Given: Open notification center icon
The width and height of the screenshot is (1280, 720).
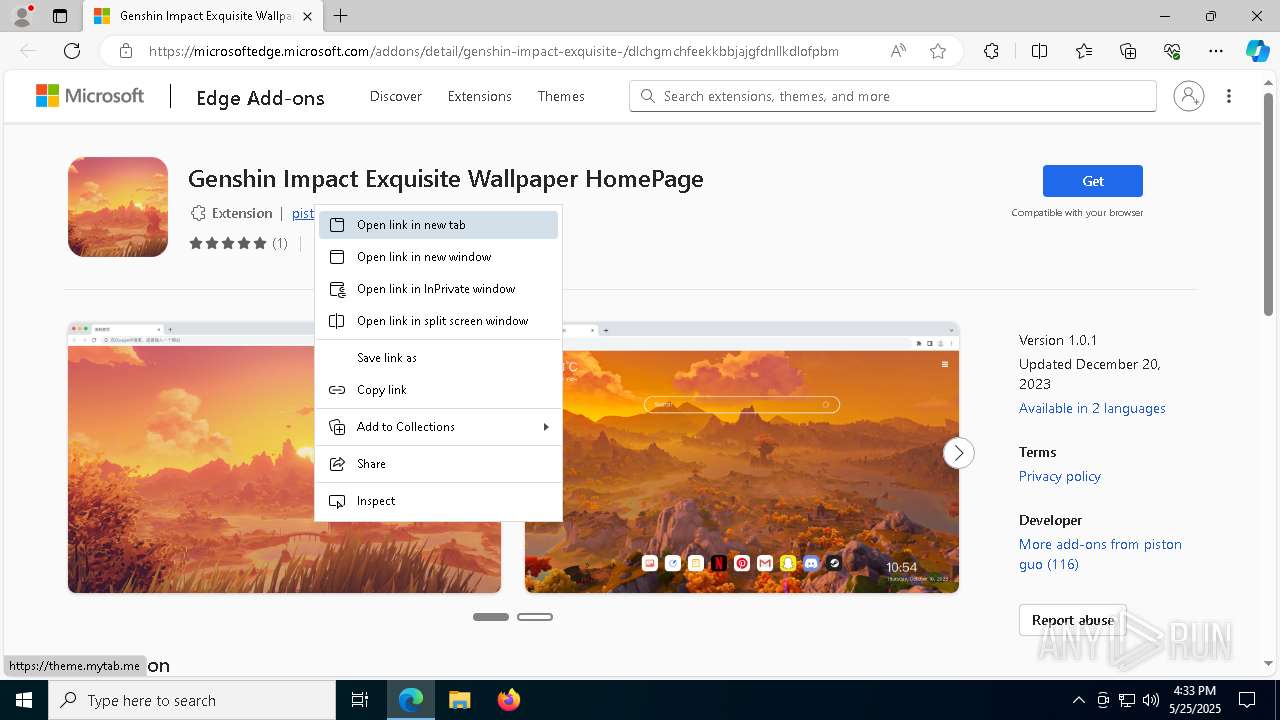Looking at the screenshot, I should pyautogui.click(x=1247, y=700).
